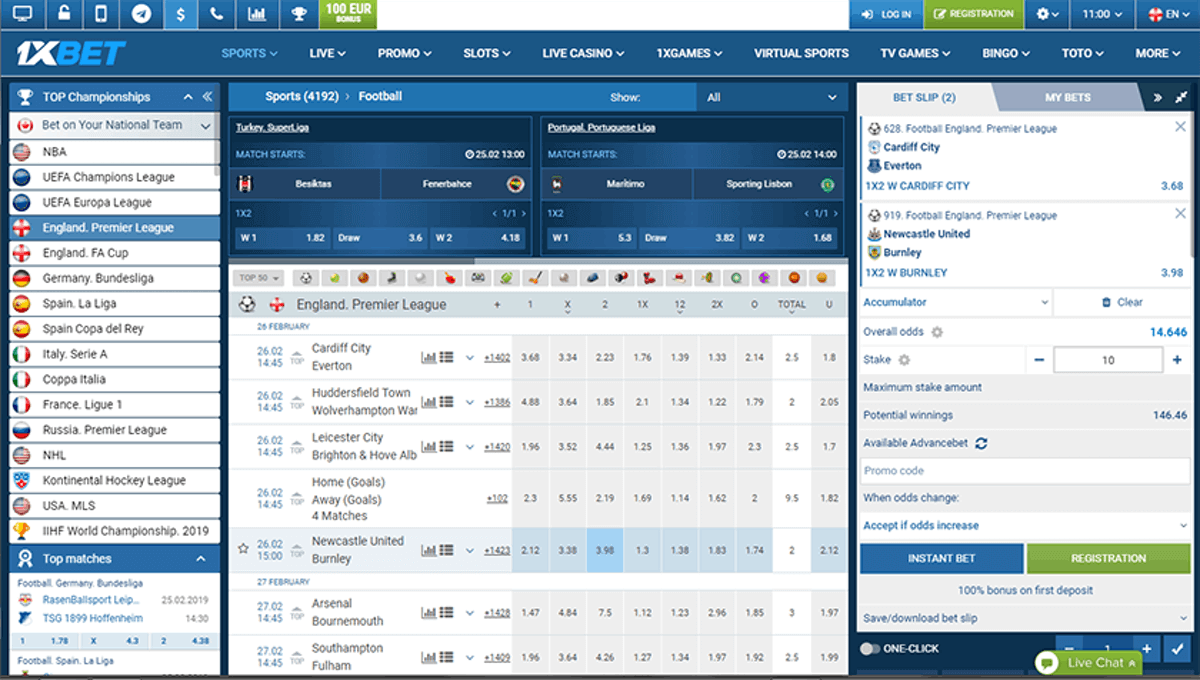This screenshot has width=1200, height=680.
Task: Clear the bet slip
Action: point(1122,302)
